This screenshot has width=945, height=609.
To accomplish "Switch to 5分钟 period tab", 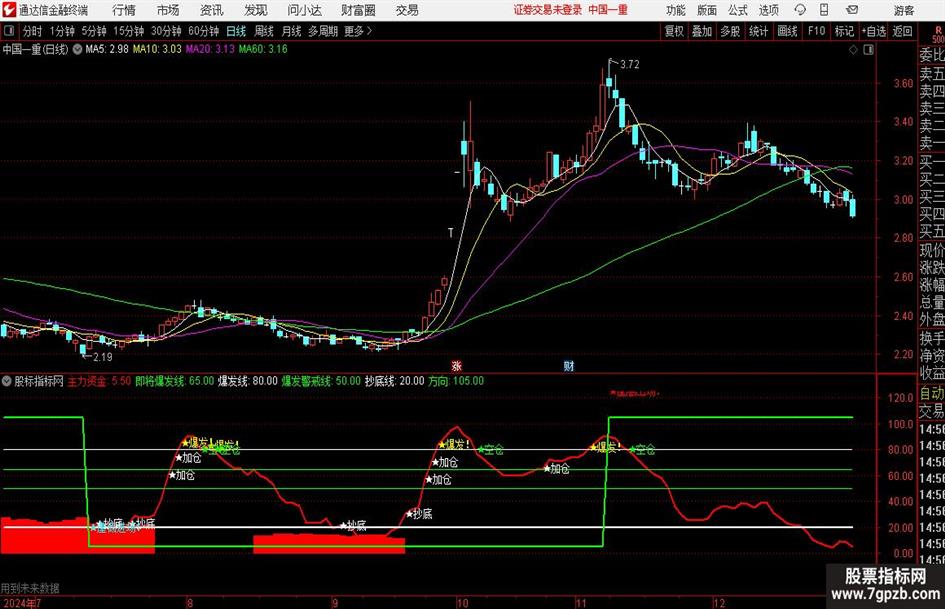I will [x=93, y=31].
